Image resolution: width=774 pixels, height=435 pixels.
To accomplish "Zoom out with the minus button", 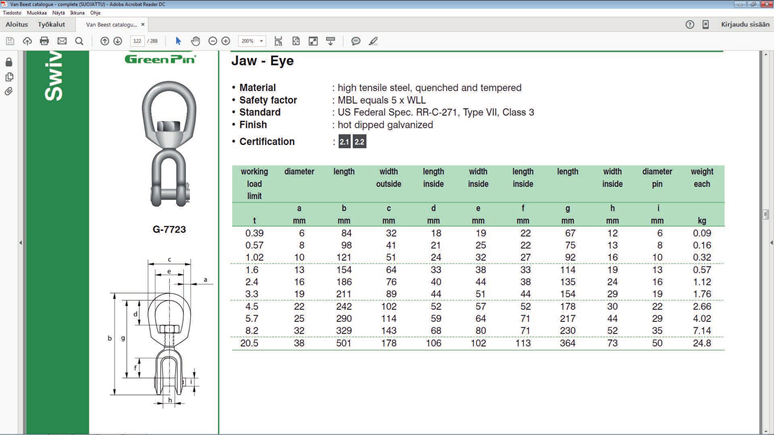I will click(213, 41).
